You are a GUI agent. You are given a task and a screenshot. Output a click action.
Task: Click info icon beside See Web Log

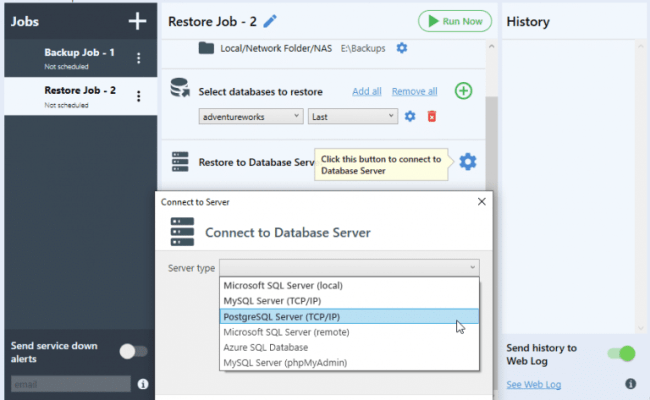click(x=631, y=384)
